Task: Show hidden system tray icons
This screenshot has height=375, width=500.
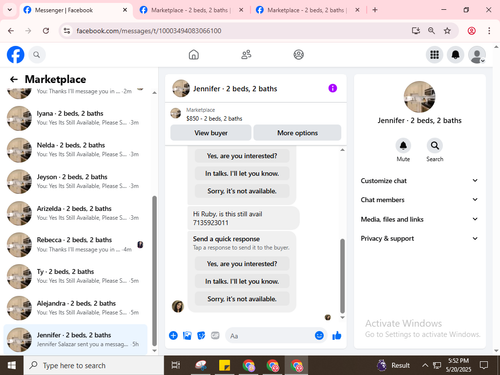Action: pyautogui.click(x=425, y=365)
